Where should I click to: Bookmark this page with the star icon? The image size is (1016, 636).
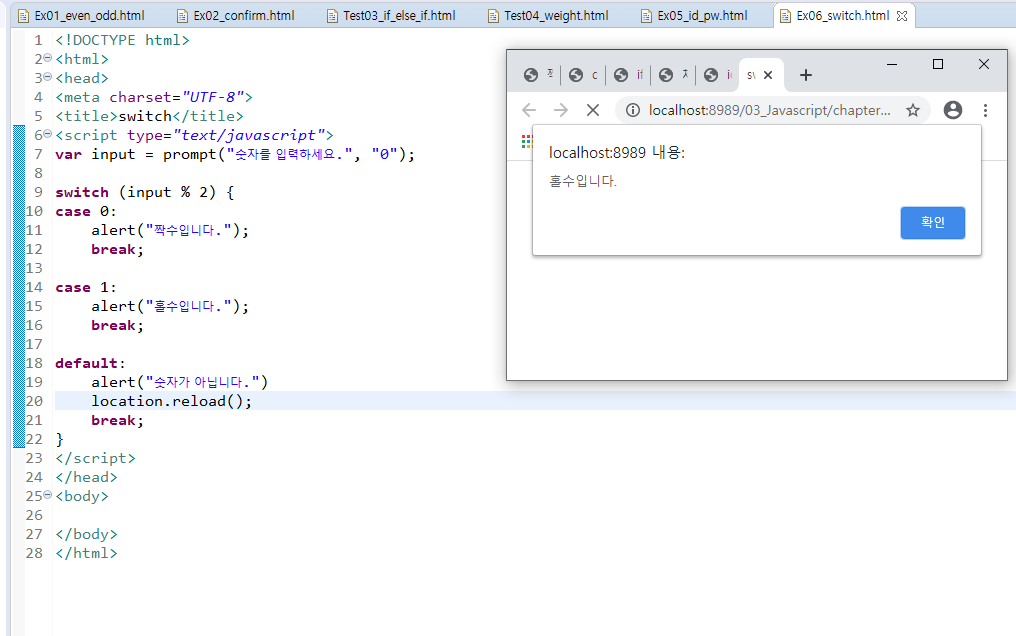pyautogui.click(x=913, y=110)
